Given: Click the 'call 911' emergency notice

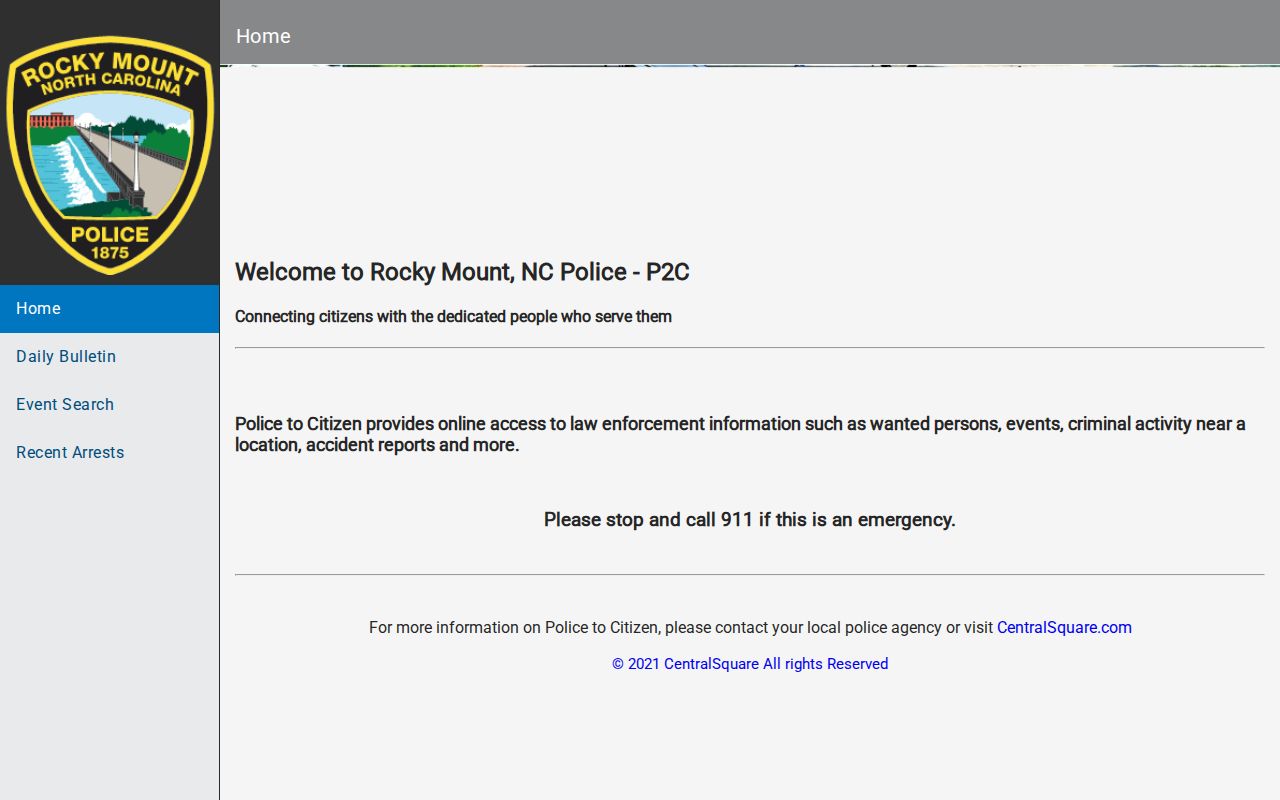Looking at the screenshot, I should click(x=750, y=520).
